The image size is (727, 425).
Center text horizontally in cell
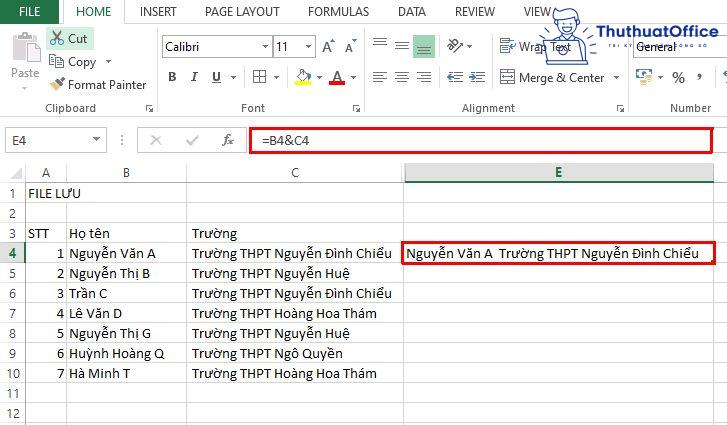pyautogui.click(x=402, y=77)
